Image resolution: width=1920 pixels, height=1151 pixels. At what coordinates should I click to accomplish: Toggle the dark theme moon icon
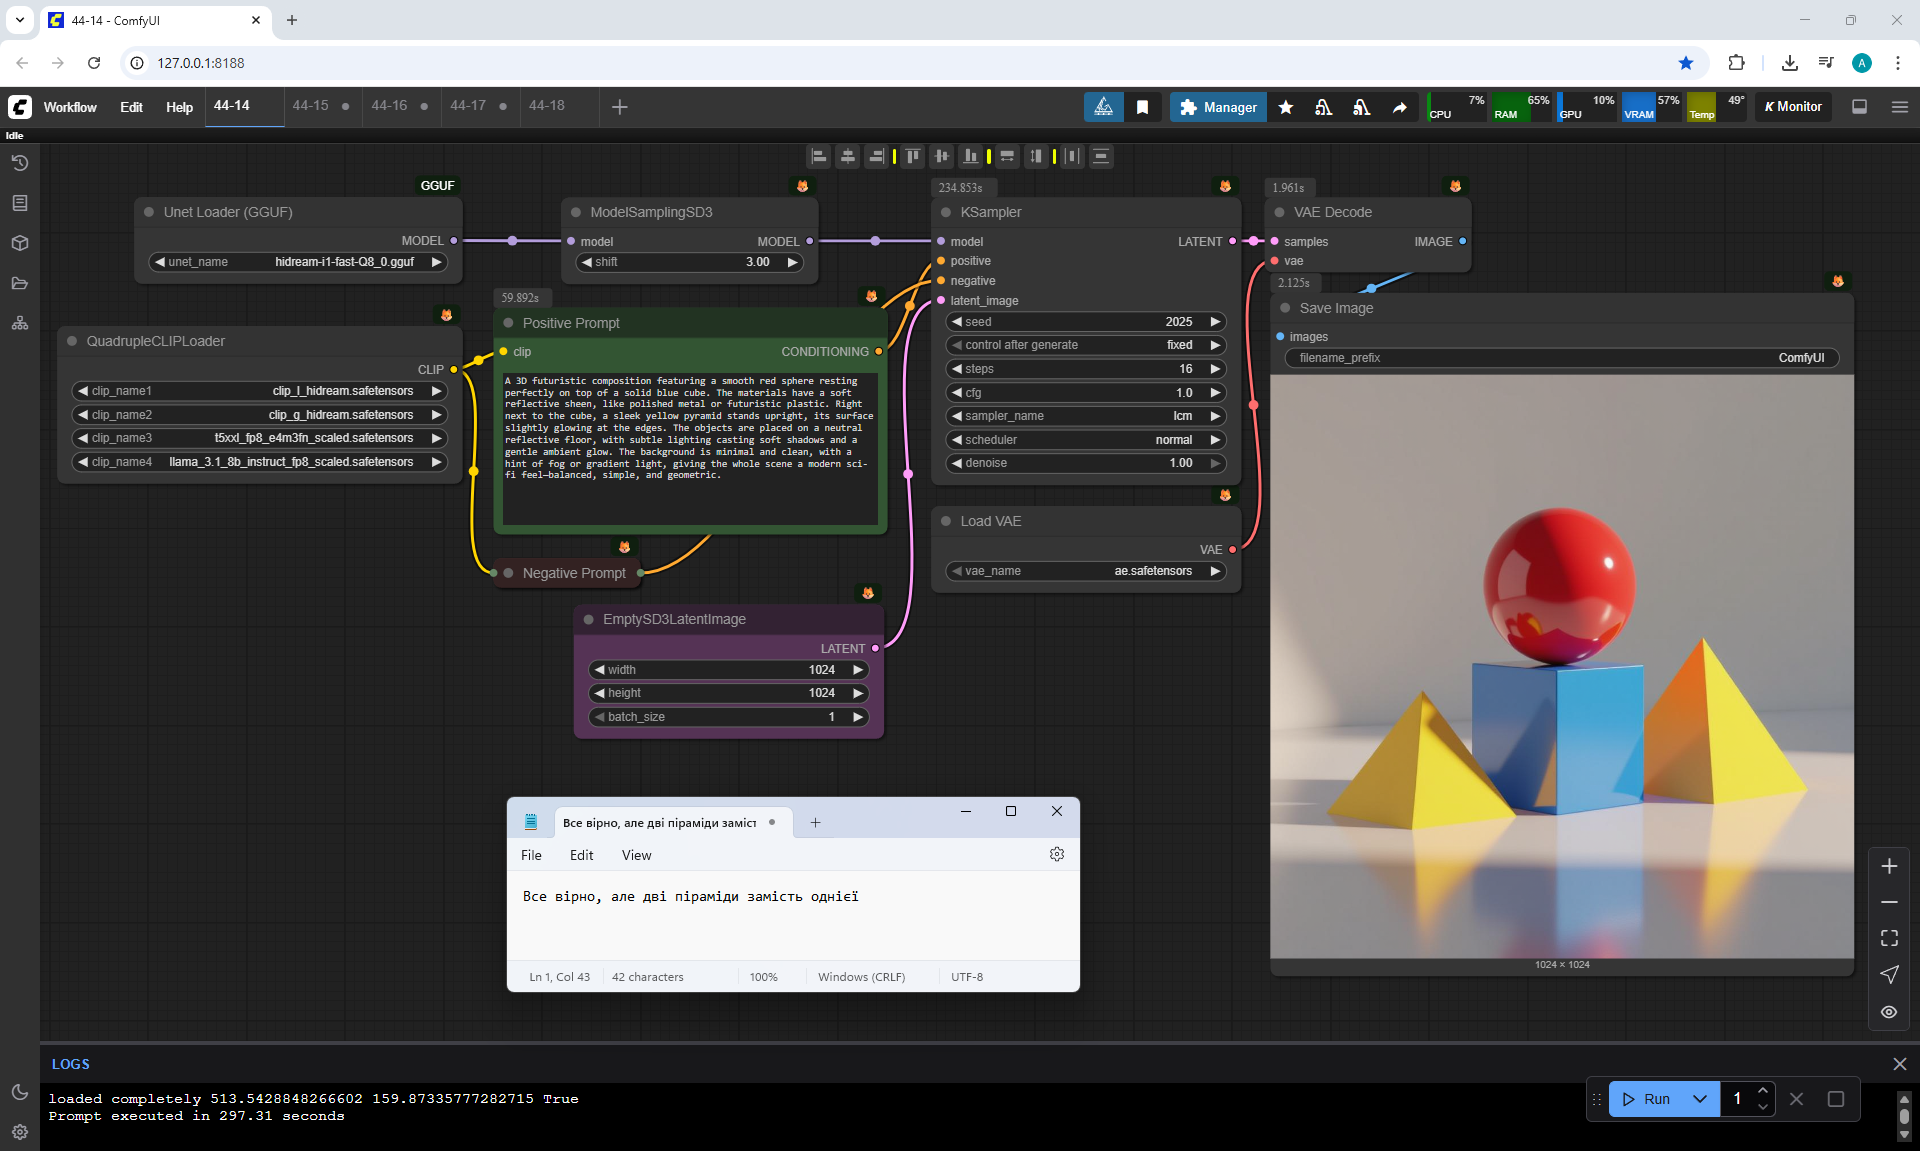[19, 1092]
